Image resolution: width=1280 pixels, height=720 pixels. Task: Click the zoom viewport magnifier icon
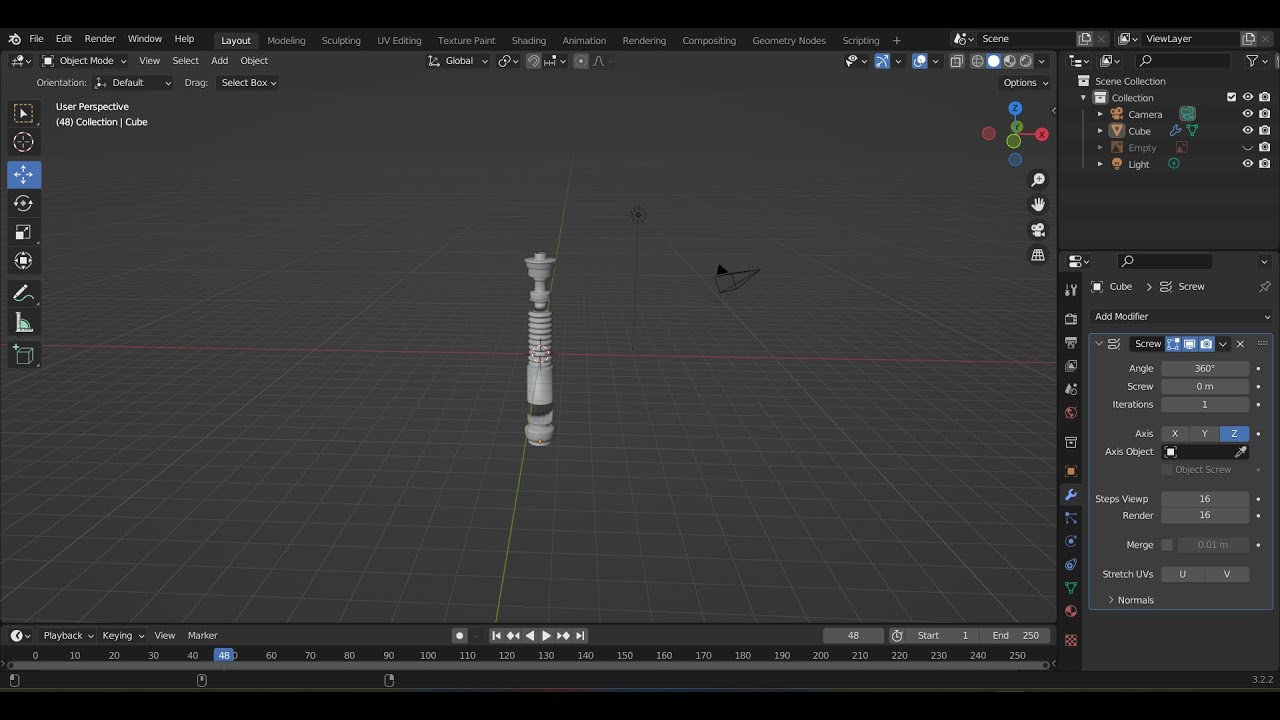click(1038, 180)
